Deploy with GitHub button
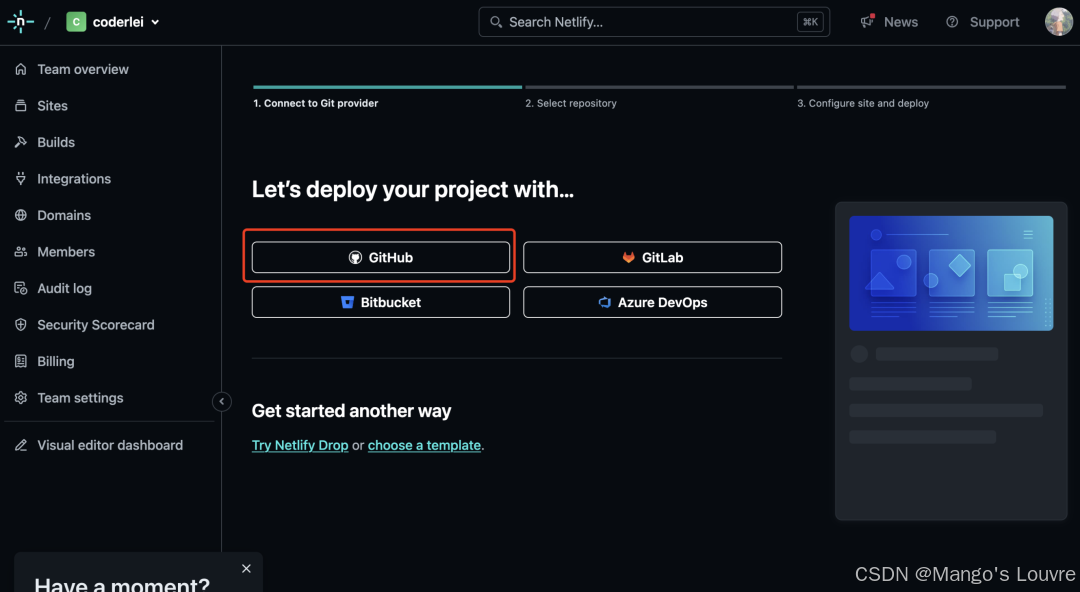The height and width of the screenshot is (592, 1080). click(x=380, y=257)
